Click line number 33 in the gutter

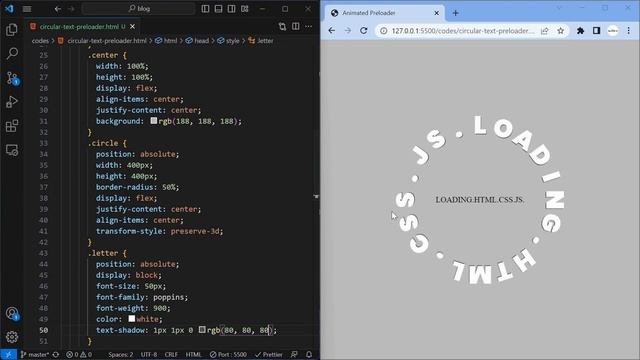44,143
